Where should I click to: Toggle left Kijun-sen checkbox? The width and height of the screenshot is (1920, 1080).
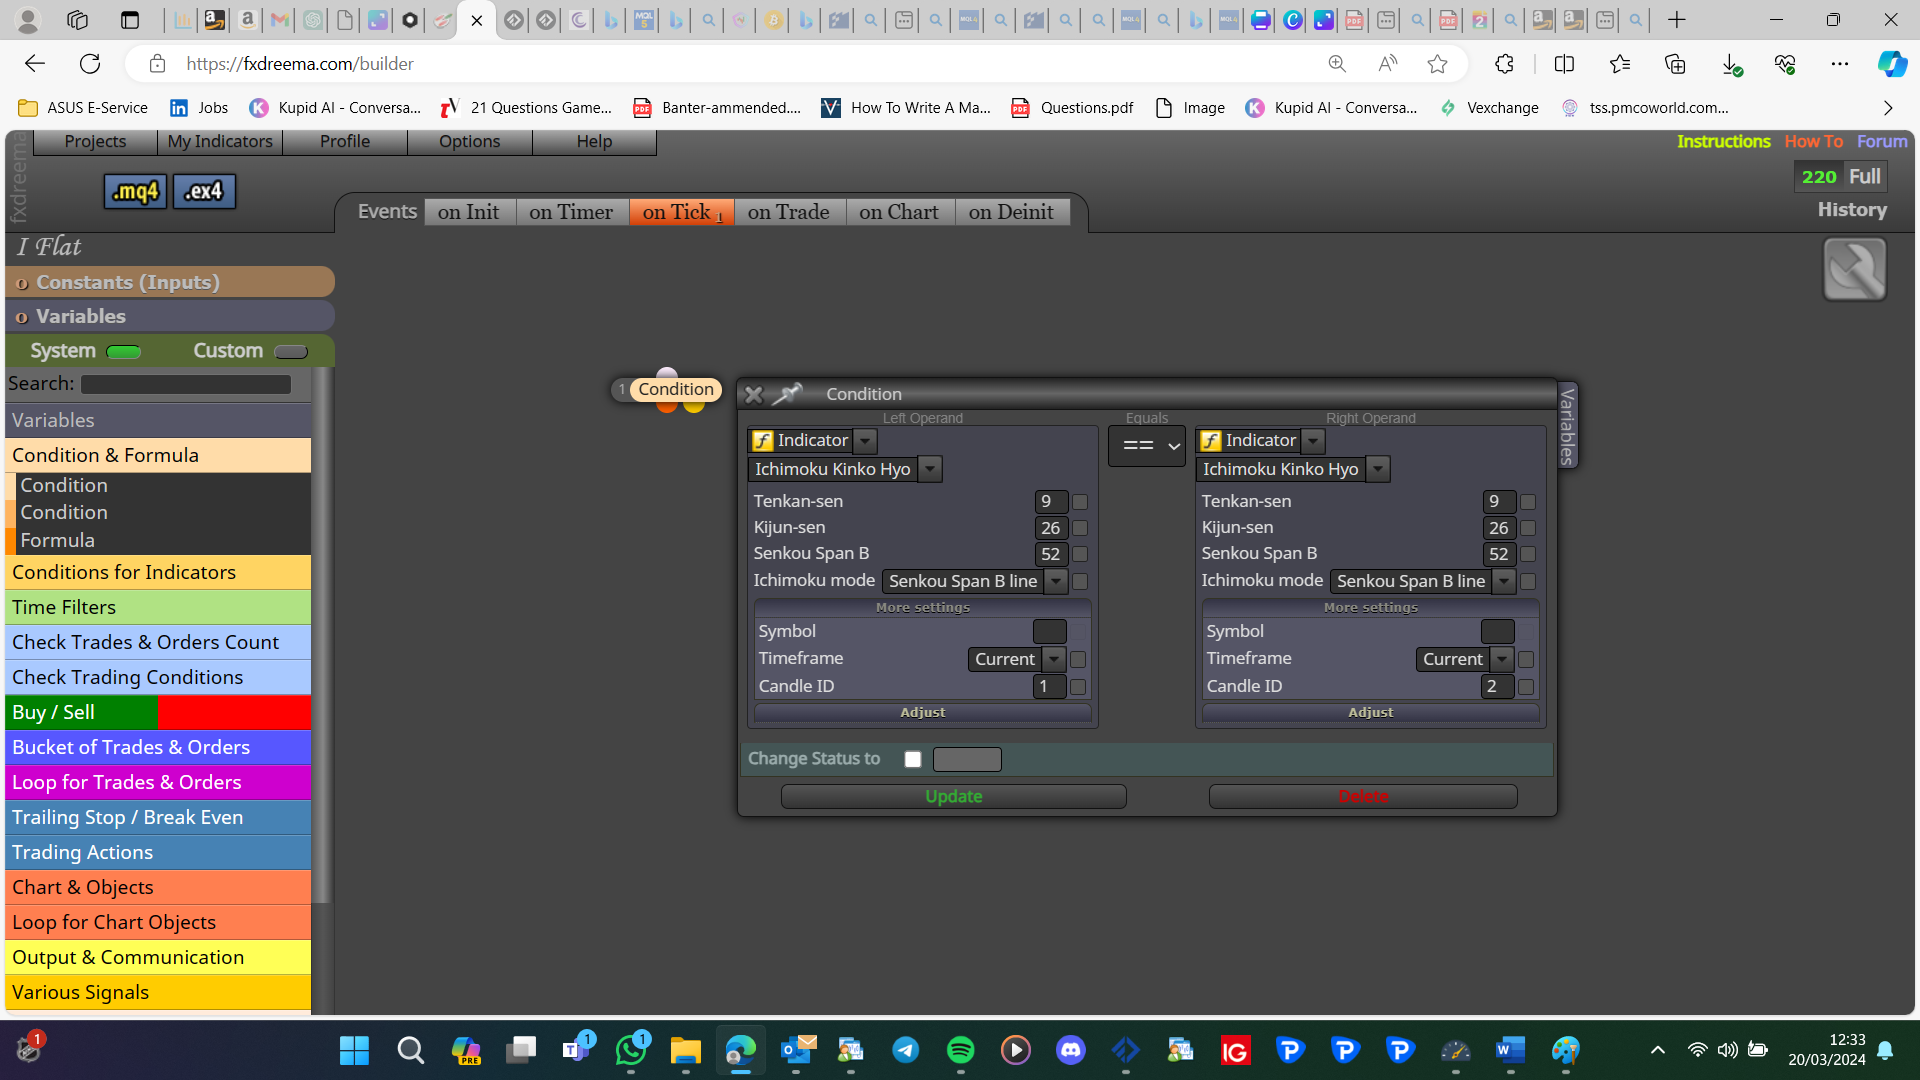(x=1080, y=528)
